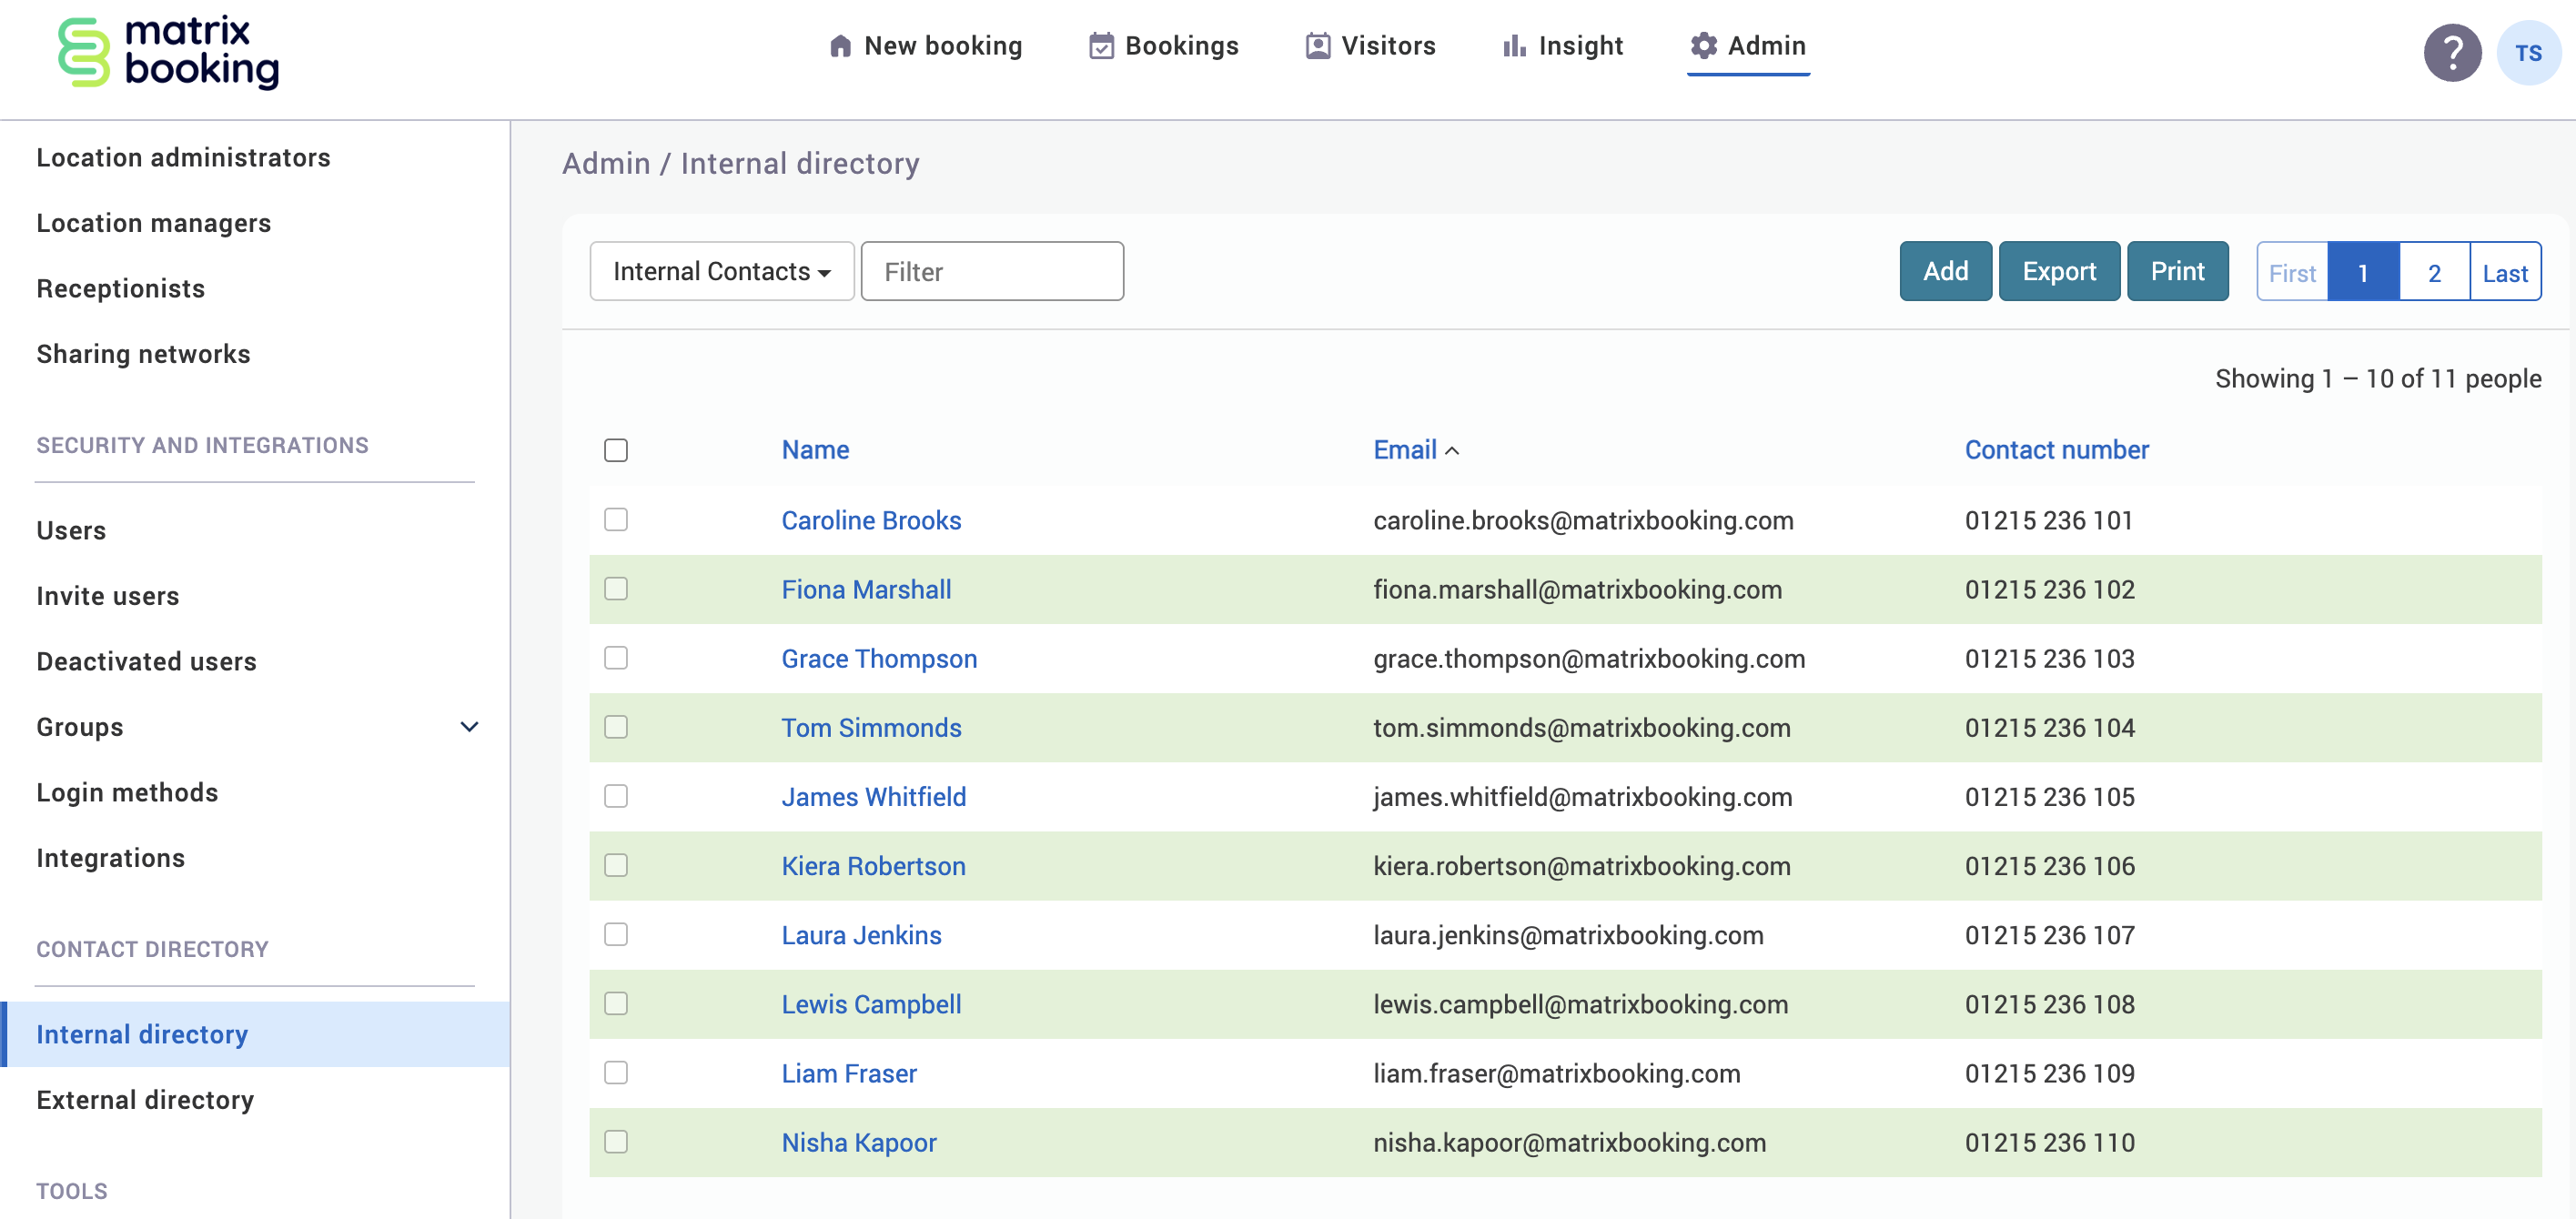Click the Export button
This screenshot has height=1219, width=2576.
pyautogui.click(x=2058, y=271)
